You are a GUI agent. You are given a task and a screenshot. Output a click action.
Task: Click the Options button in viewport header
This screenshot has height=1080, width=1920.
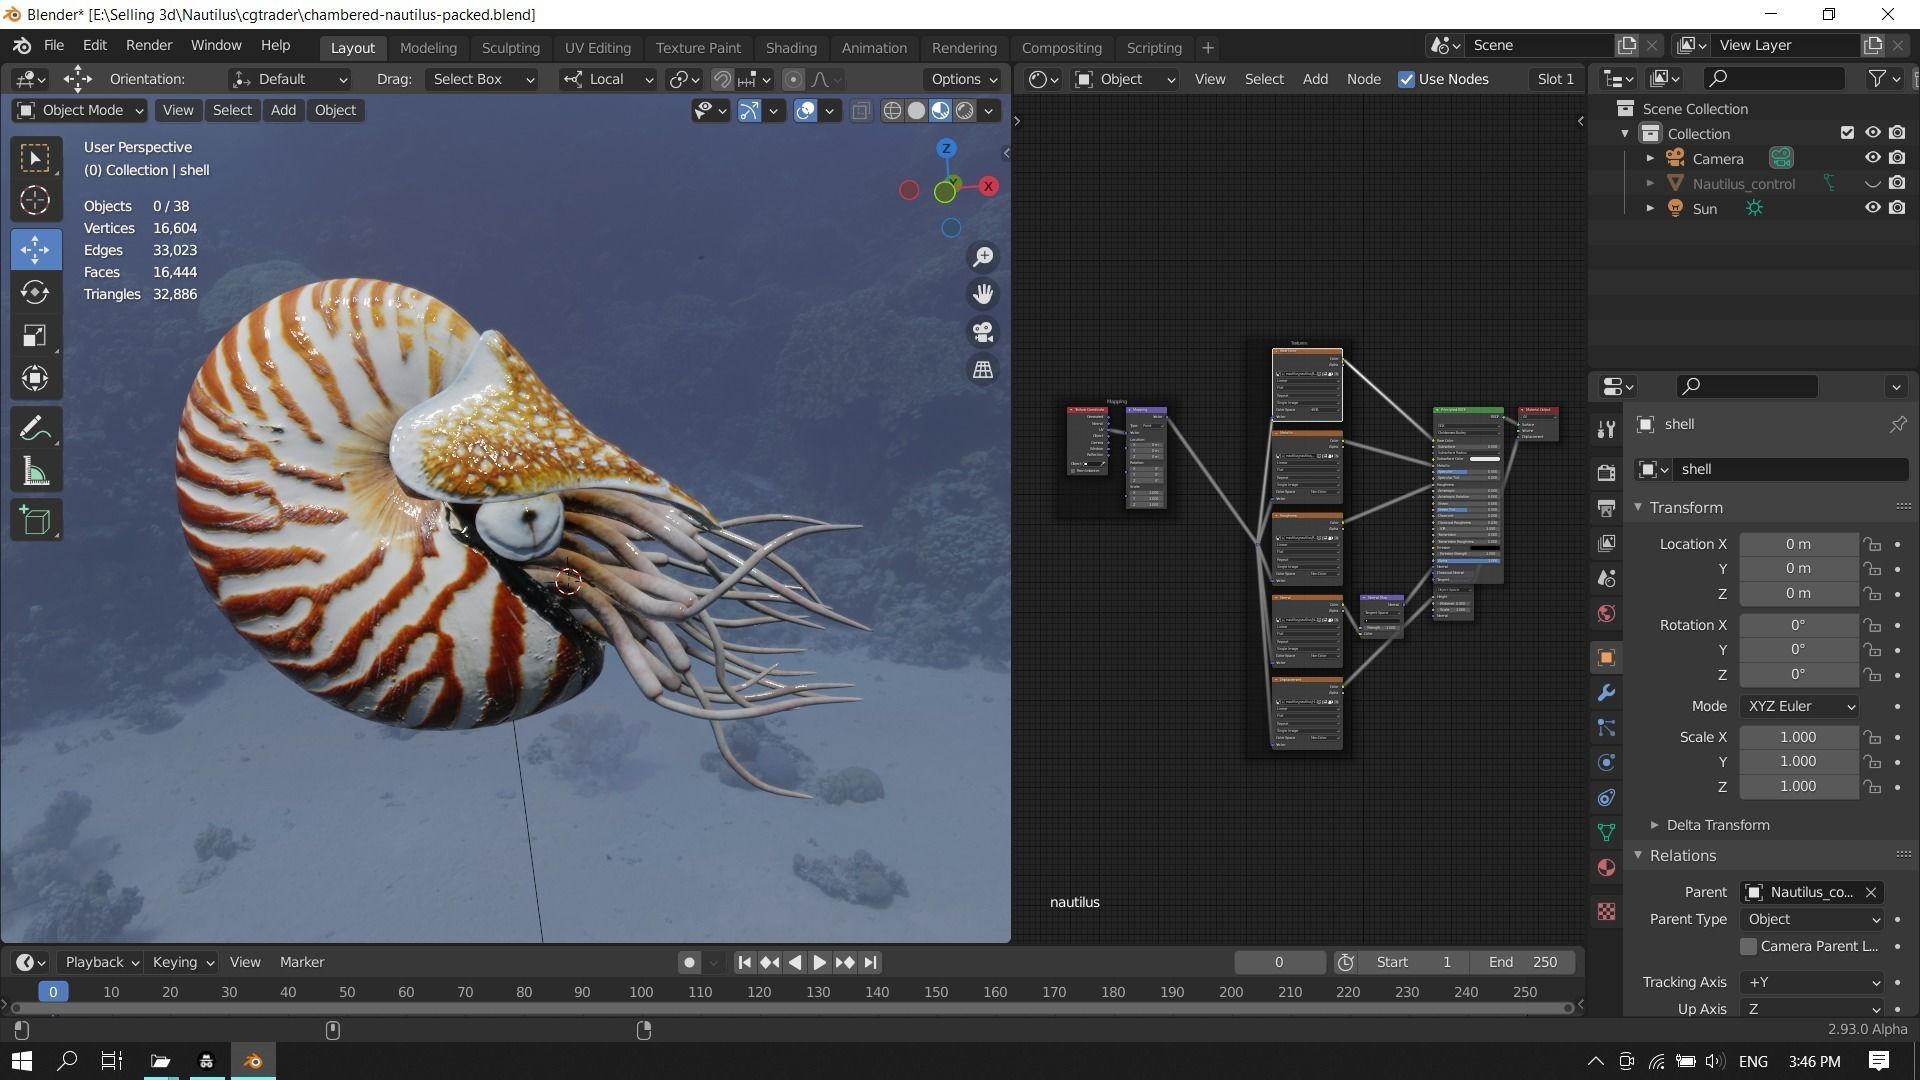tap(964, 79)
